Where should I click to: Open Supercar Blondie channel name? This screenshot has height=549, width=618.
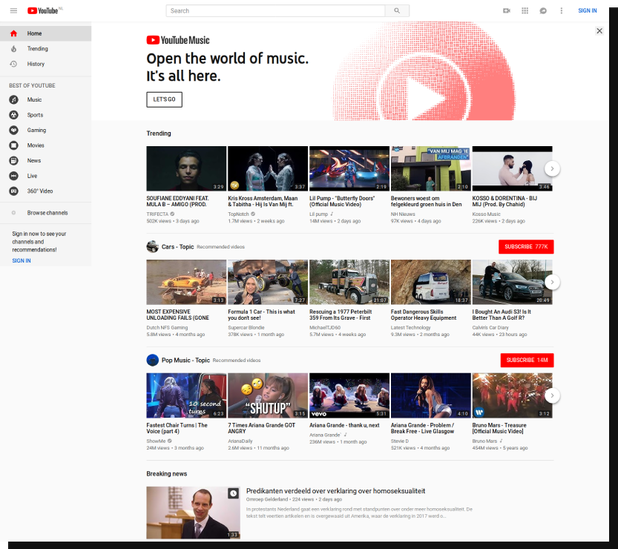click(246, 328)
